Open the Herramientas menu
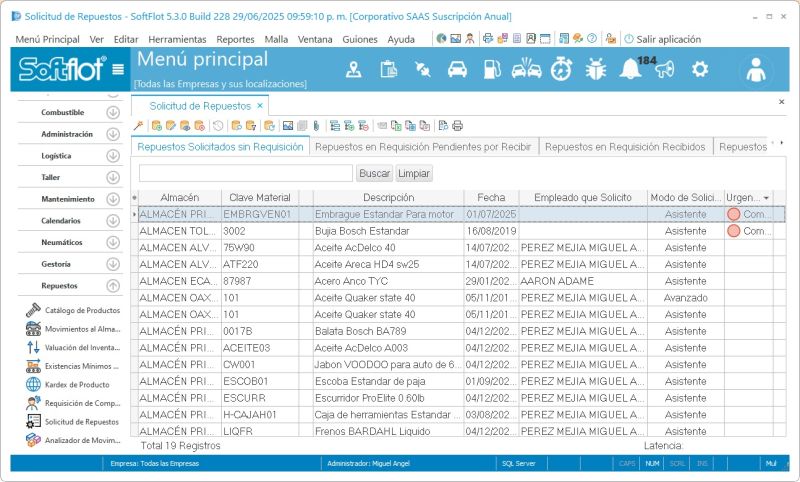 [x=177, y=39]
